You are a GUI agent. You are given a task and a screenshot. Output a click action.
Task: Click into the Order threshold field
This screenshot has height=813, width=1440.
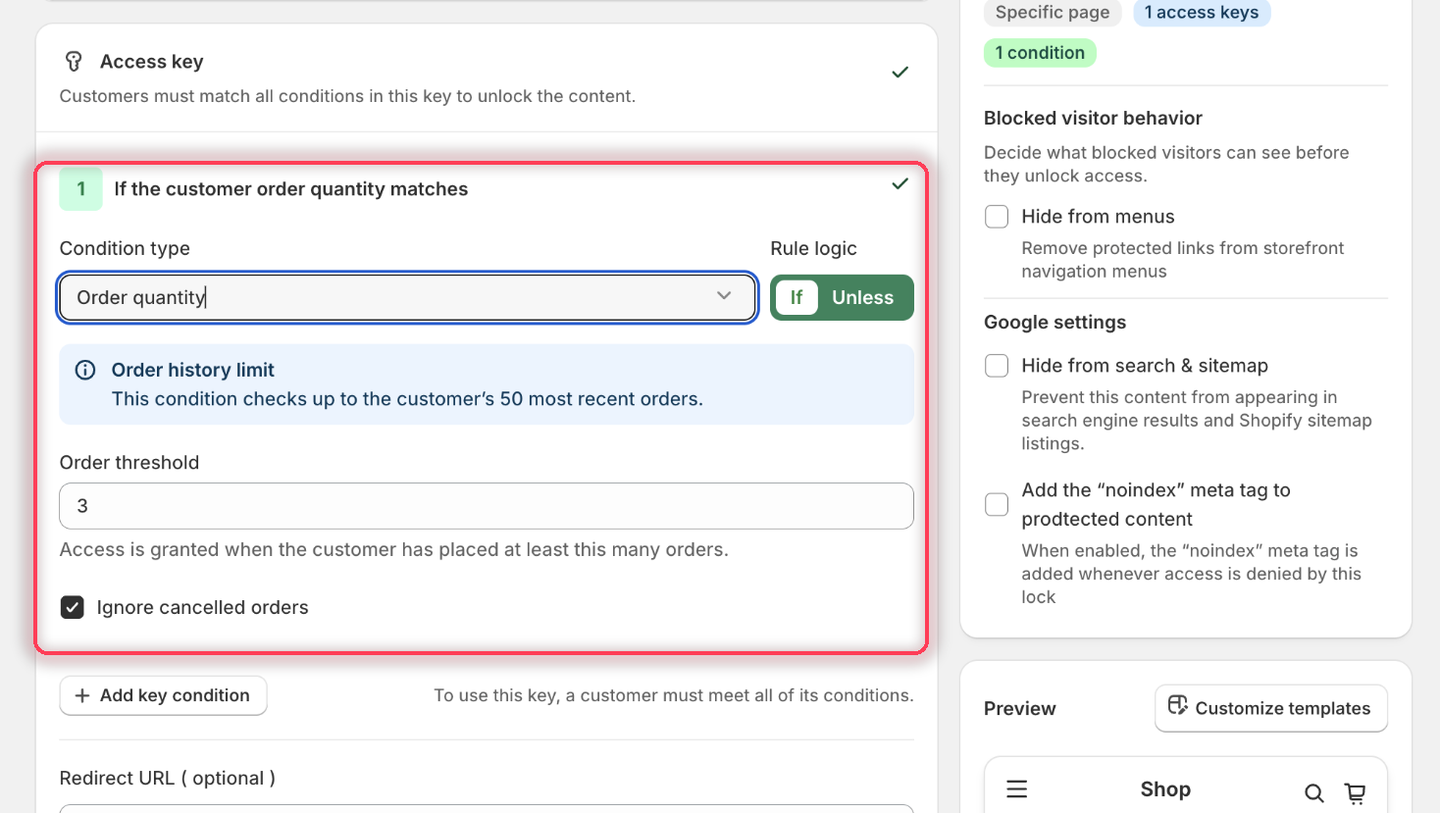(486, 506)
